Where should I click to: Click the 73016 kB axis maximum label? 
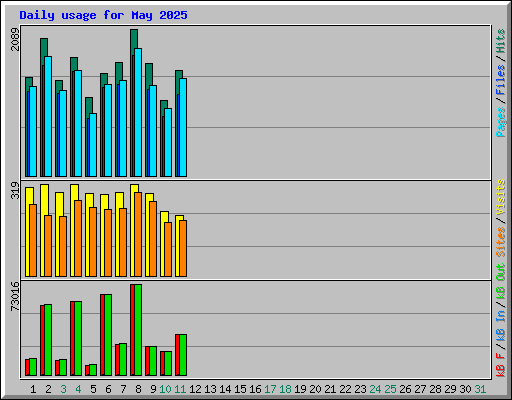[15, 297]
